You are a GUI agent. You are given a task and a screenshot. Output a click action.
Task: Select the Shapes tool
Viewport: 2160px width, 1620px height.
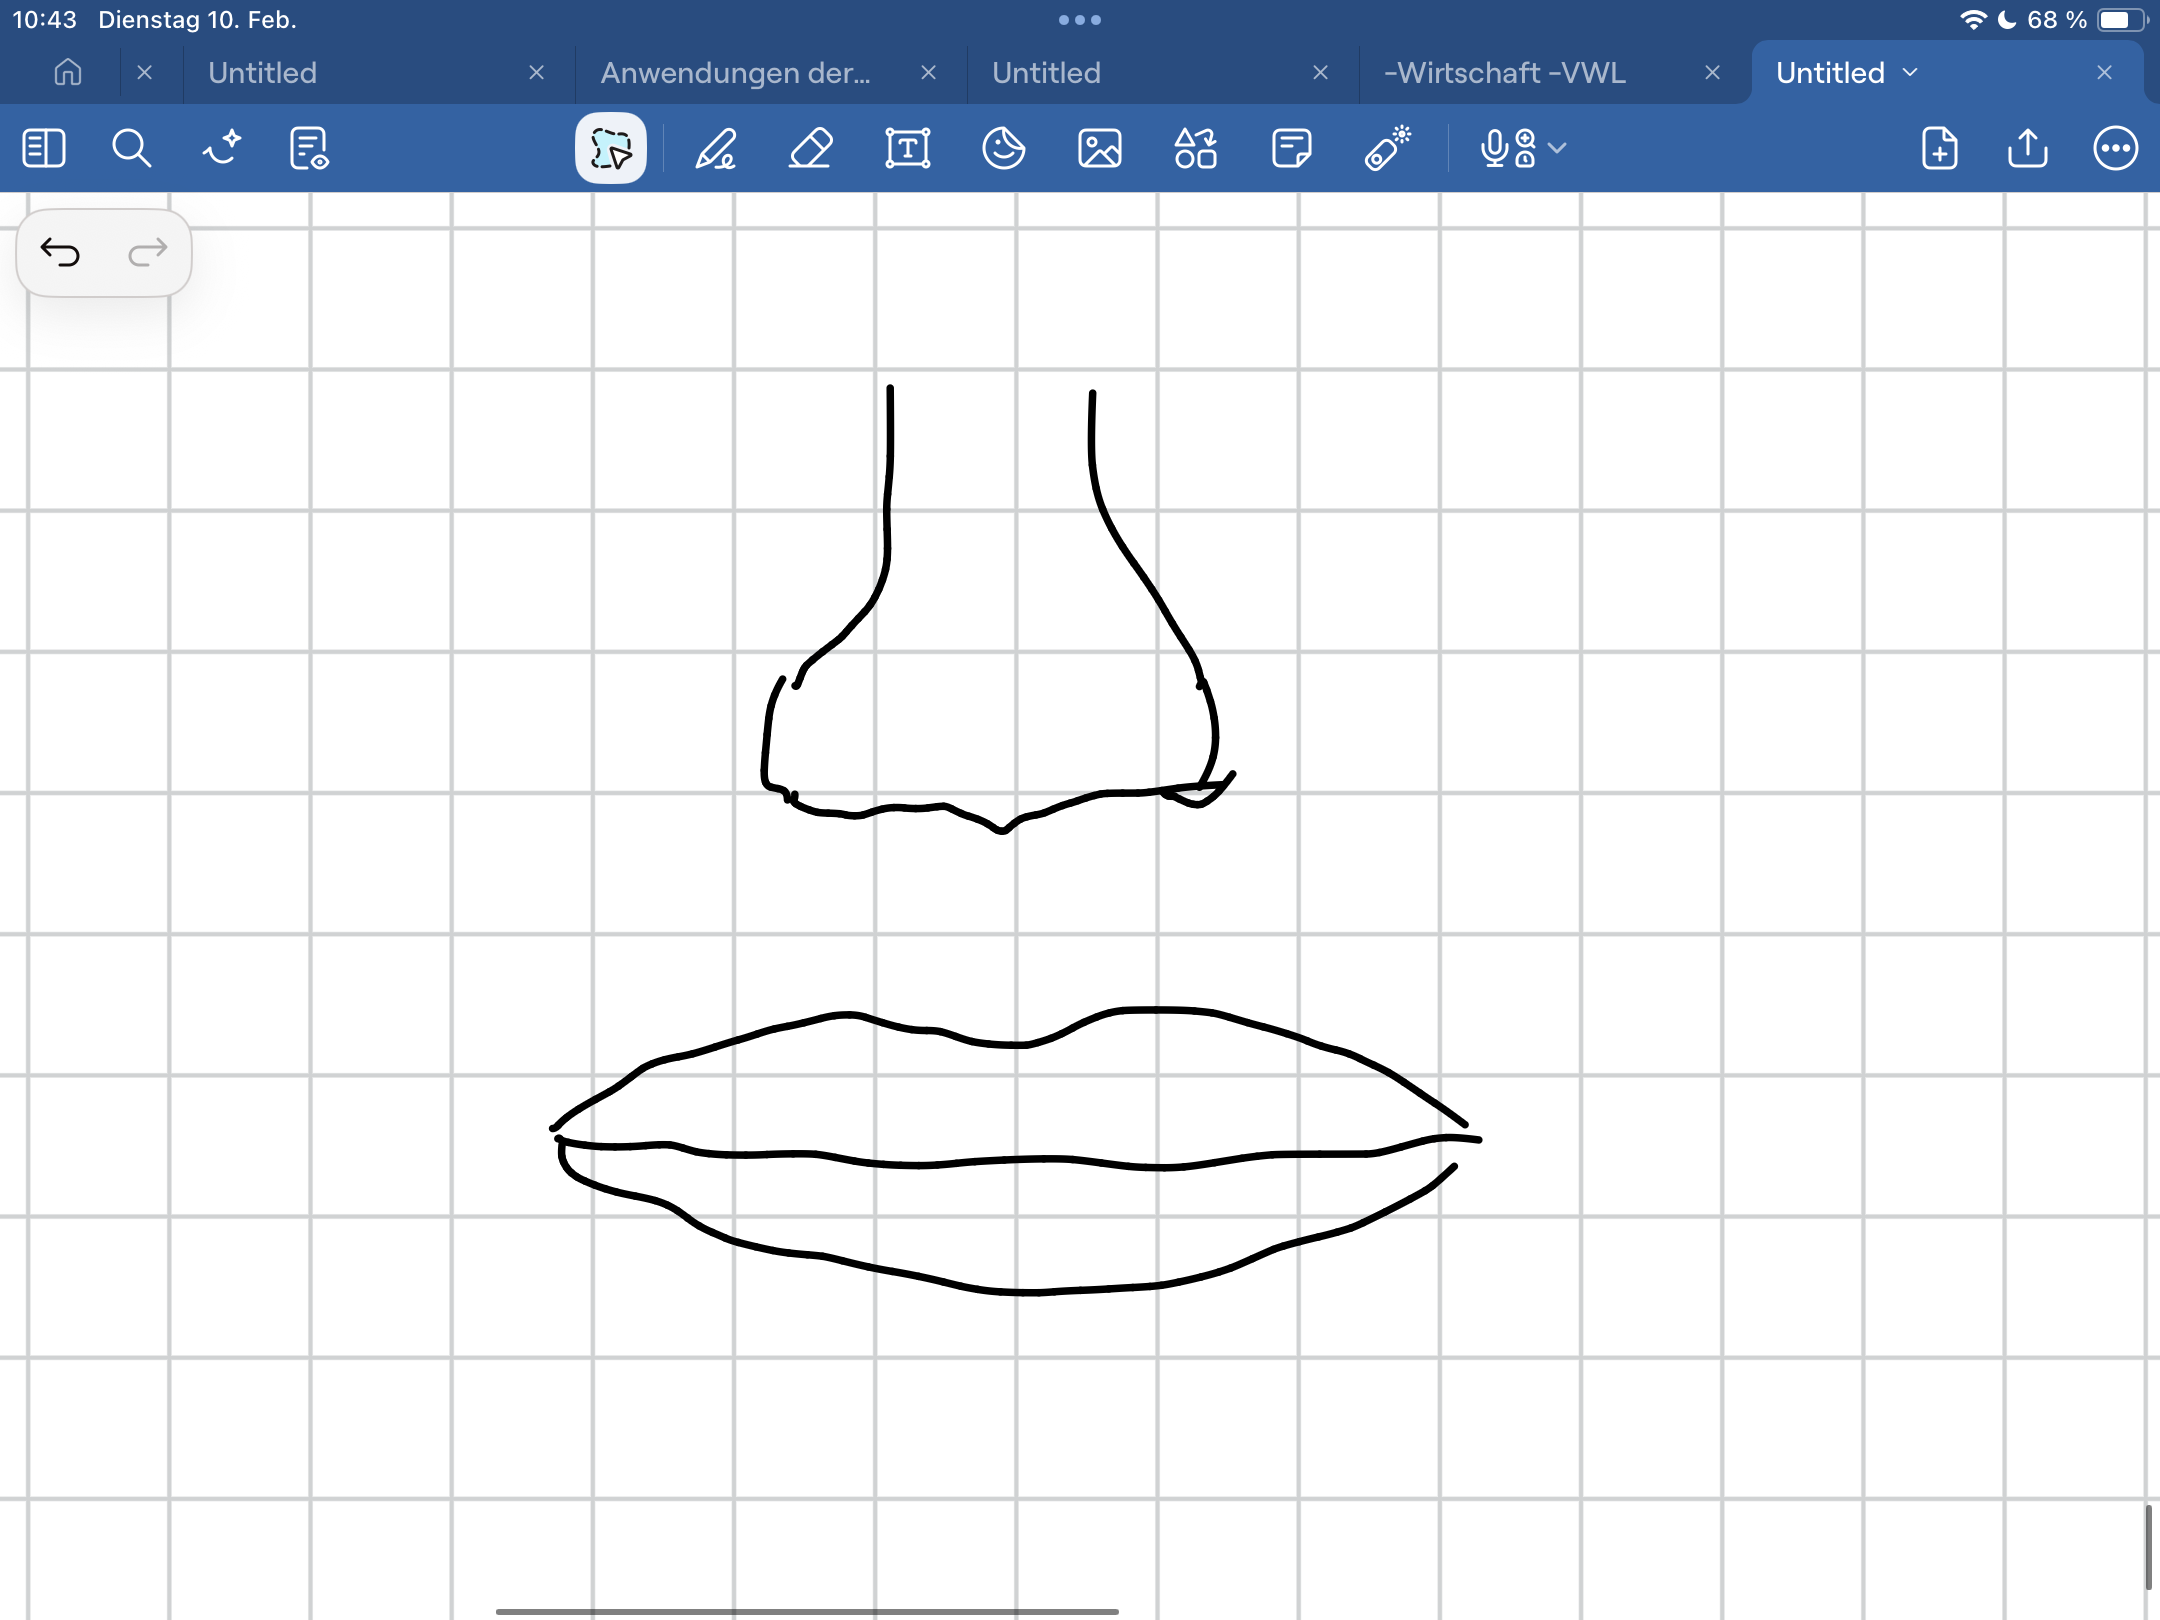tap(1195, 149)
